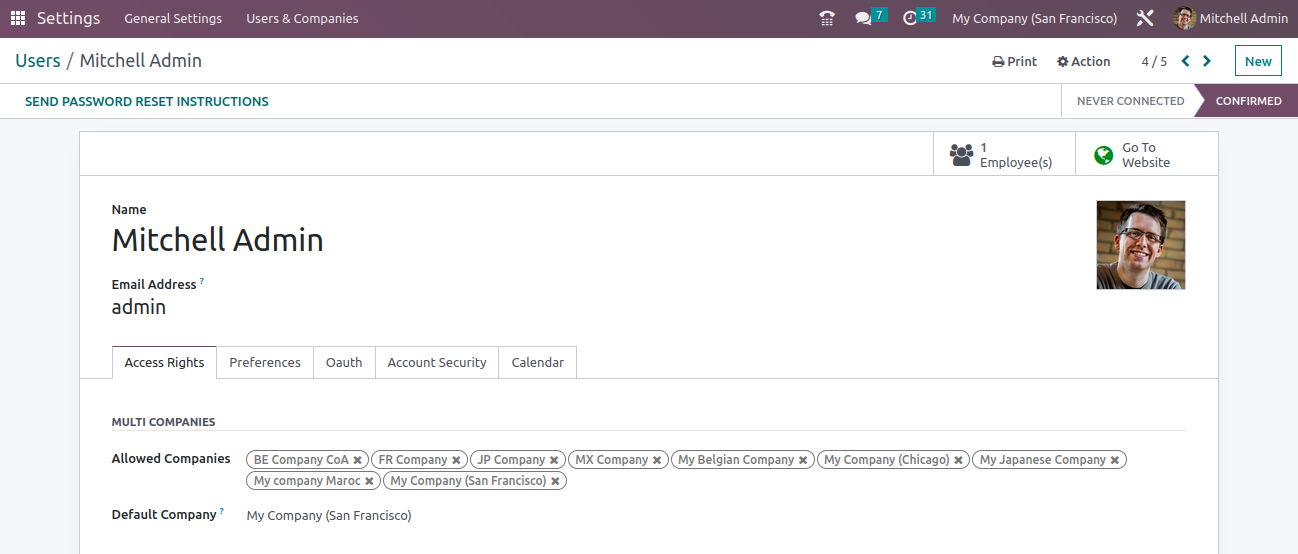Switch to the Account Security tab
This screenshot has width=1298, height=554.
pos(437,362)
